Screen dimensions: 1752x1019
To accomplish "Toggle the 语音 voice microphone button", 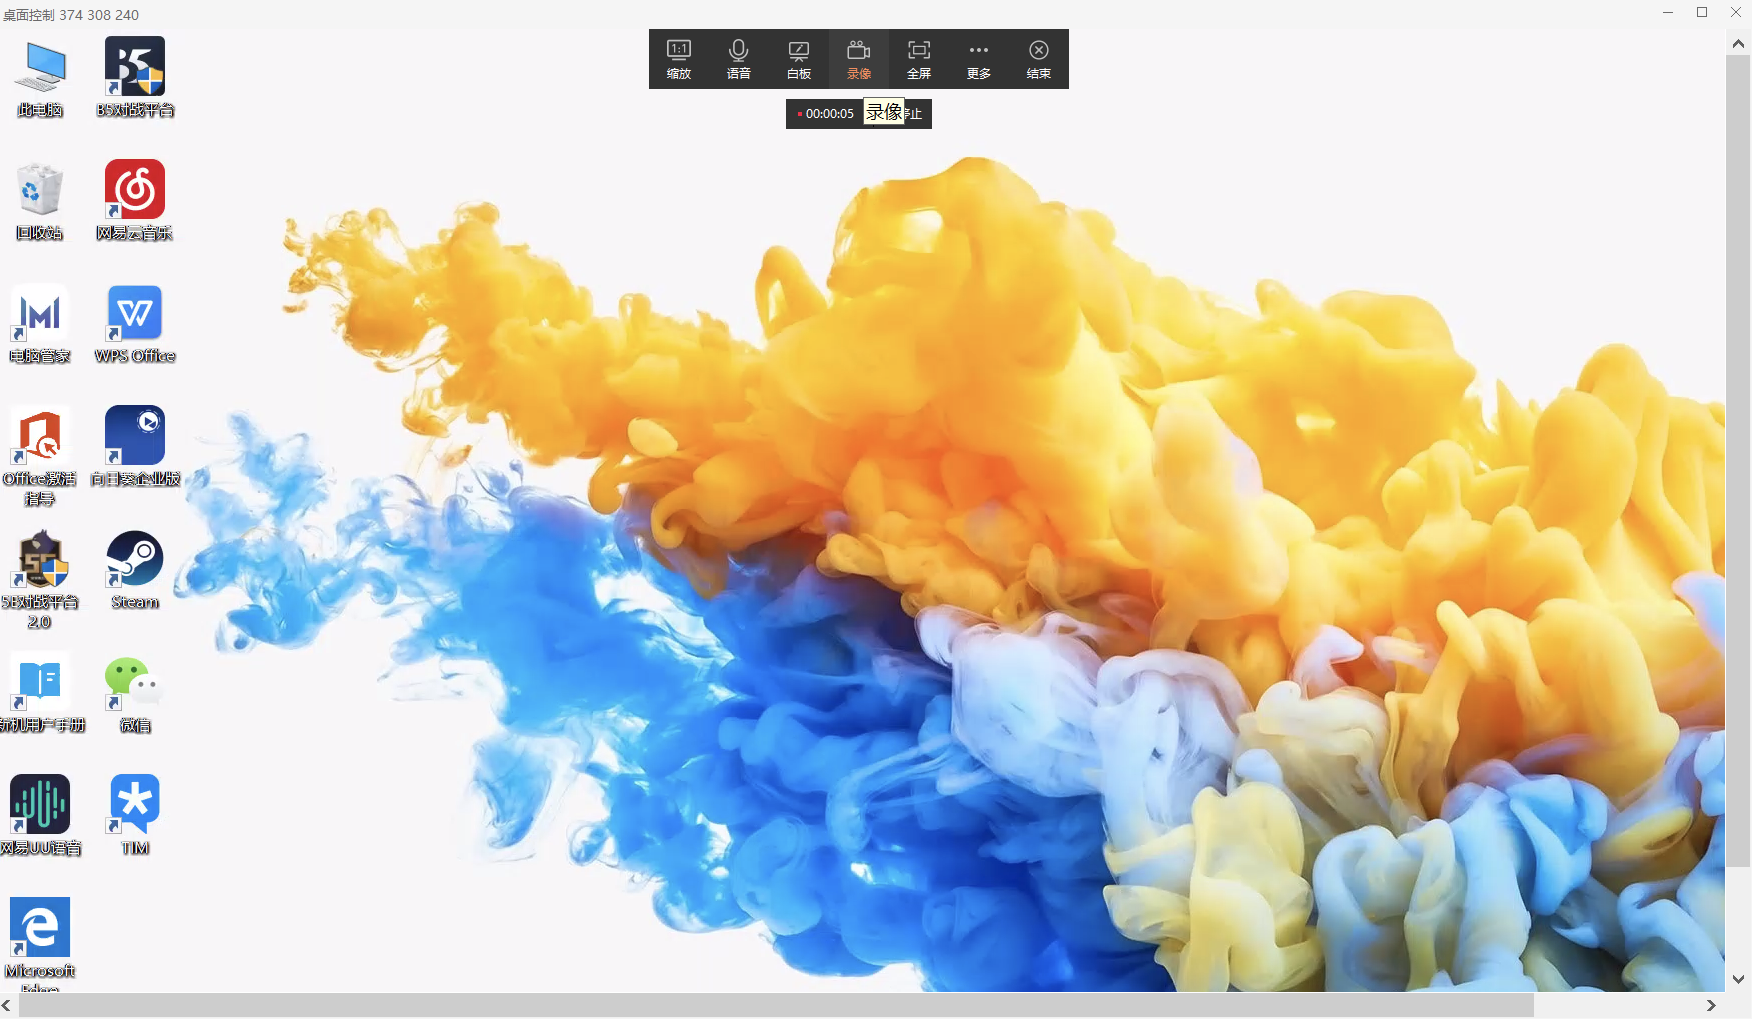I will pos(739,59).
